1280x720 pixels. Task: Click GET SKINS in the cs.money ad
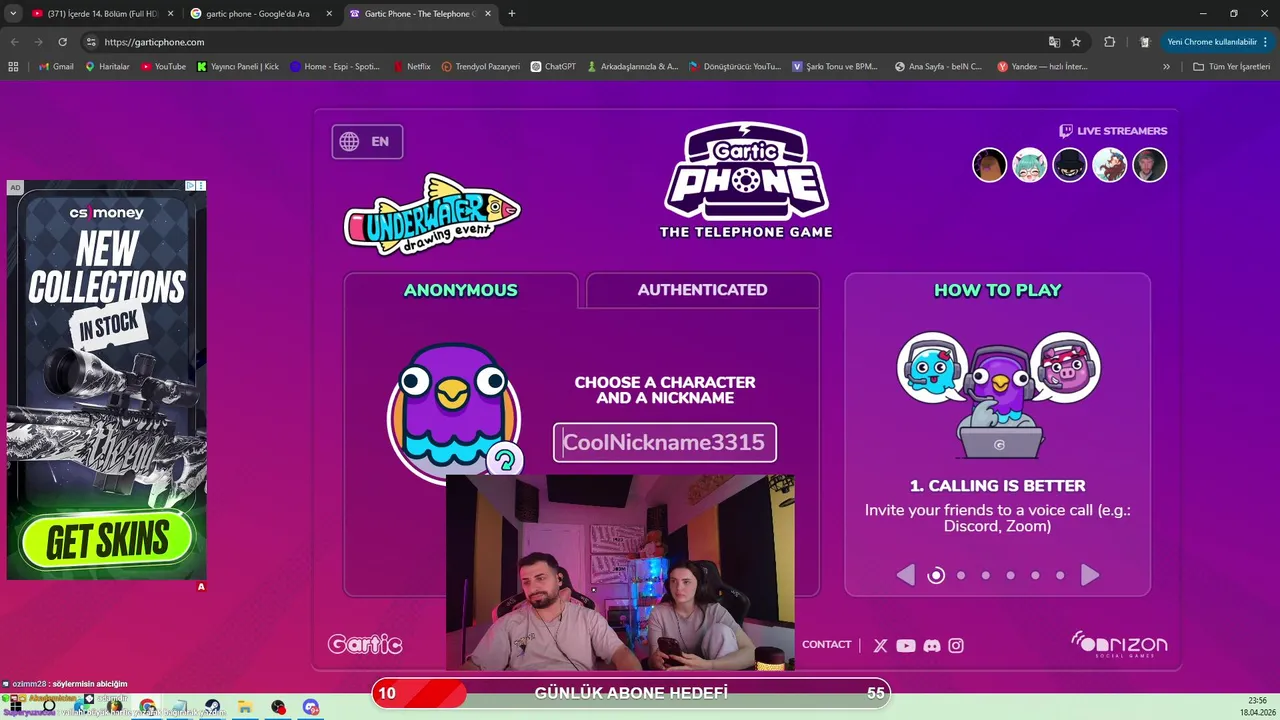point(107,540)
